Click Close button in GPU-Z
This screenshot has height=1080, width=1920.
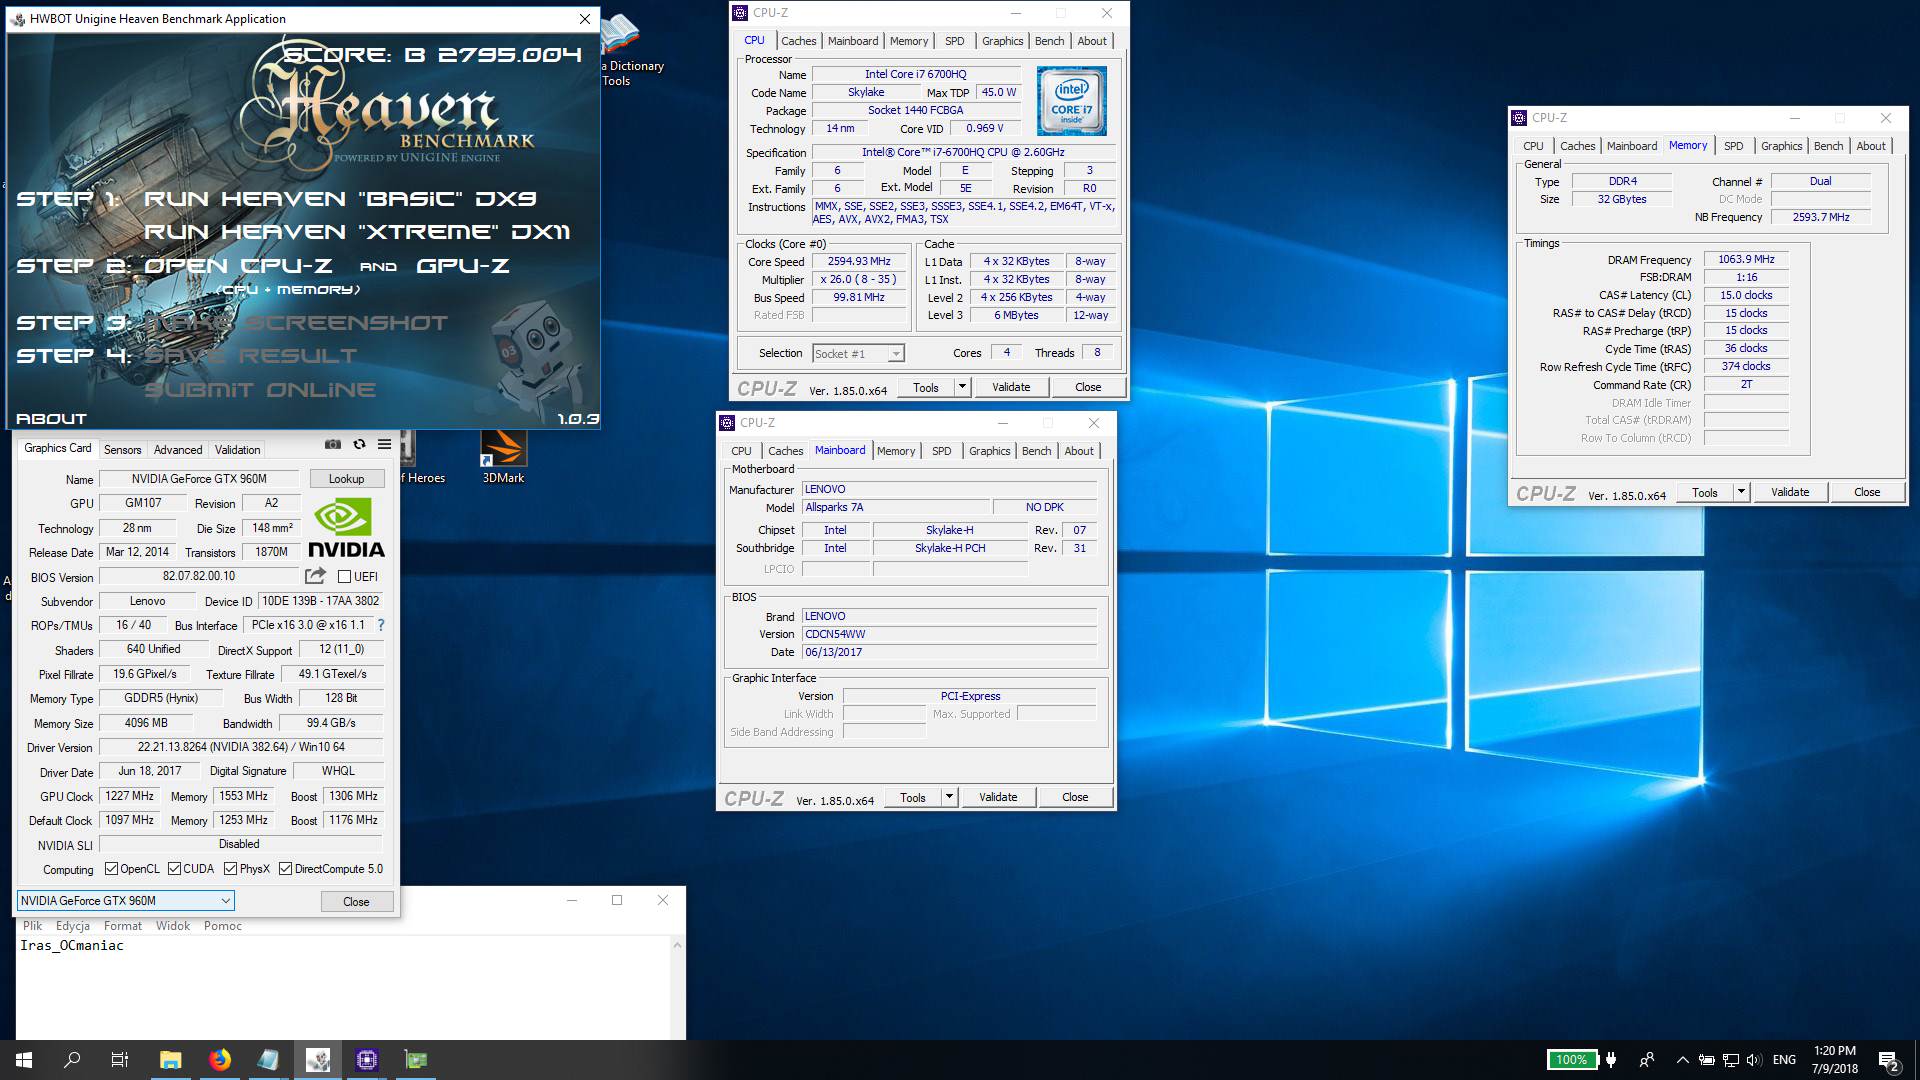tap(356, 902)
